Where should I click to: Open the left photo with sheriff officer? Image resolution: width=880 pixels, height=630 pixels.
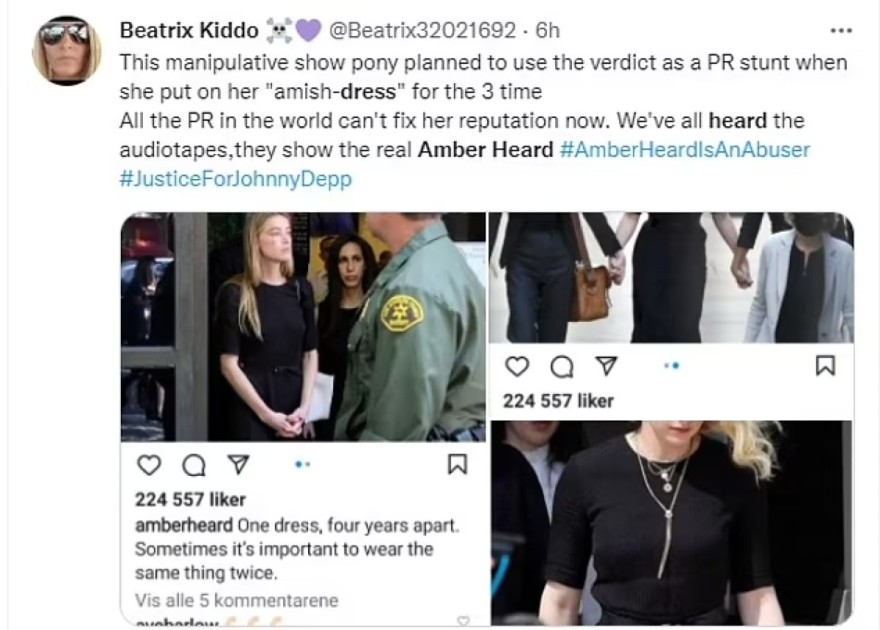pyautogui.click(x=303, y=327)
